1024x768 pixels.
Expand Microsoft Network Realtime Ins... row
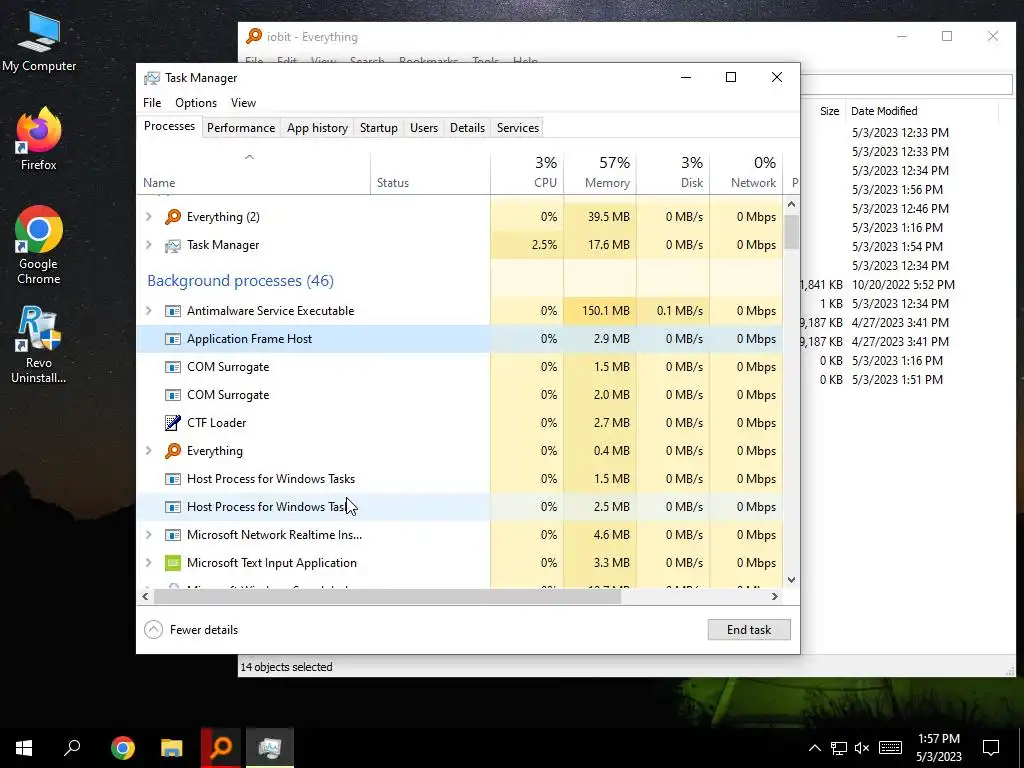(x=148, y=535)
